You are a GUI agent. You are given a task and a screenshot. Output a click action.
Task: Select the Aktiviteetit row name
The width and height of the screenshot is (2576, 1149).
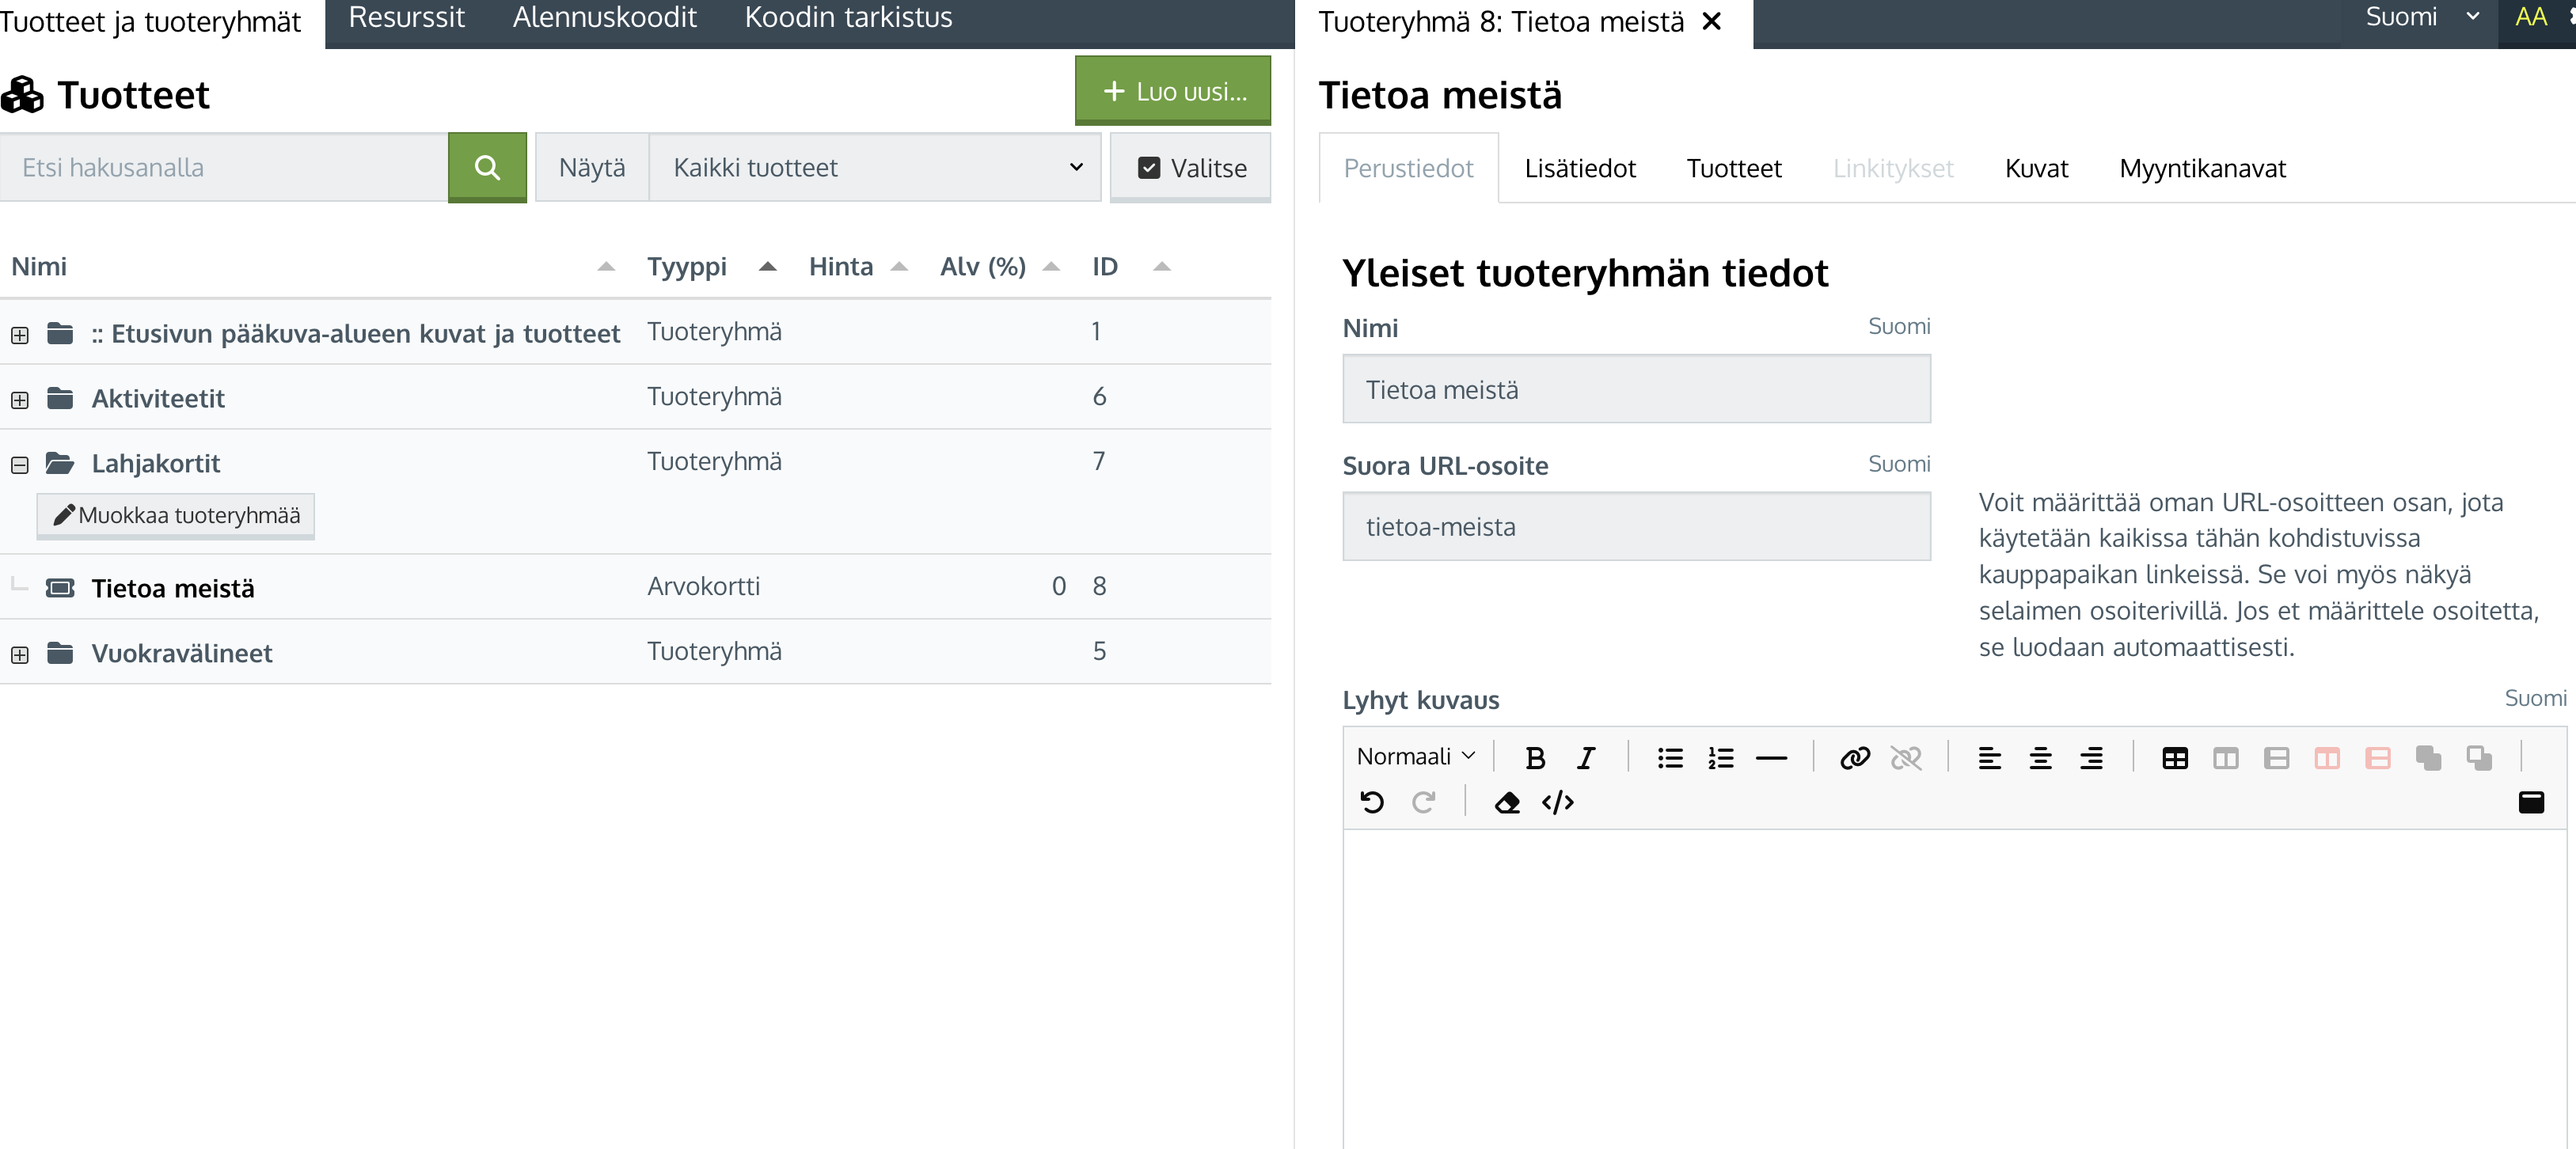click(158, 398)
